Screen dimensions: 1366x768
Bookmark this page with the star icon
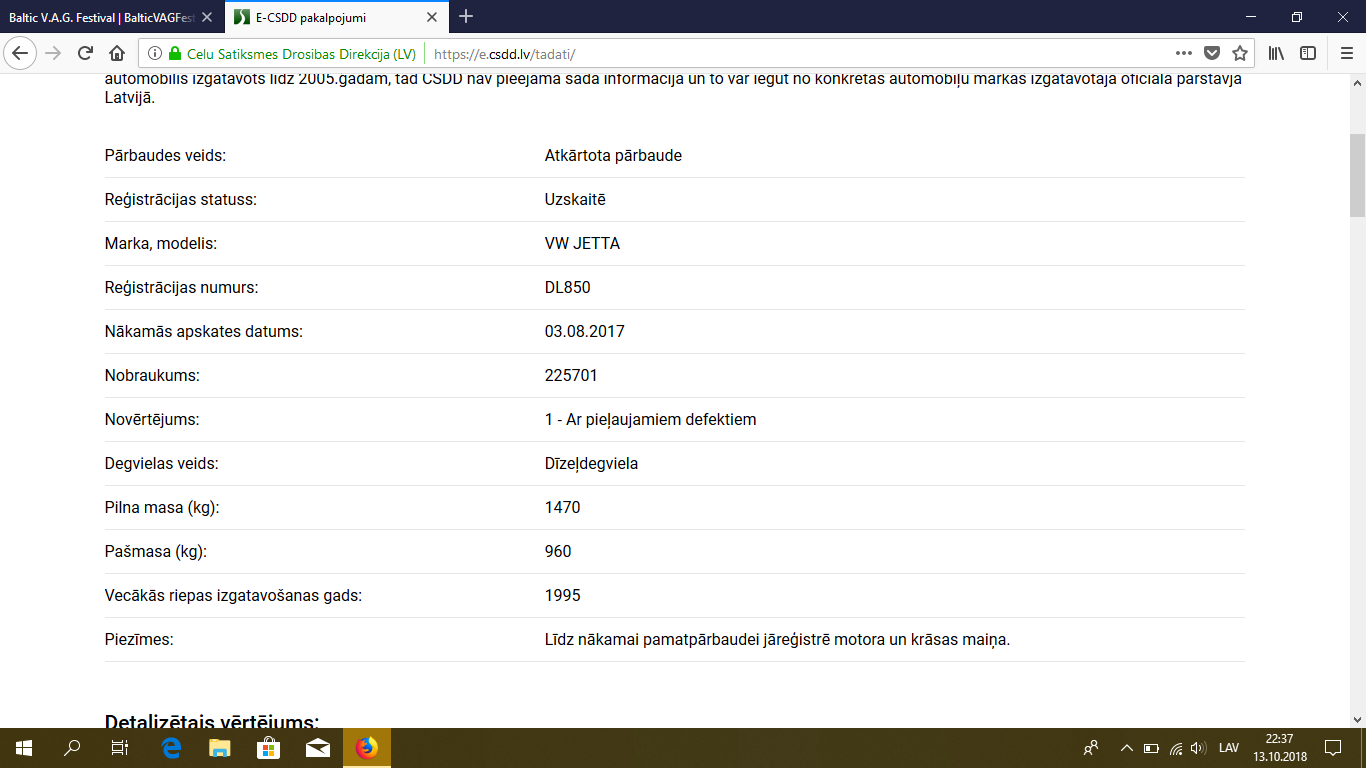(x=1240, y=53)
